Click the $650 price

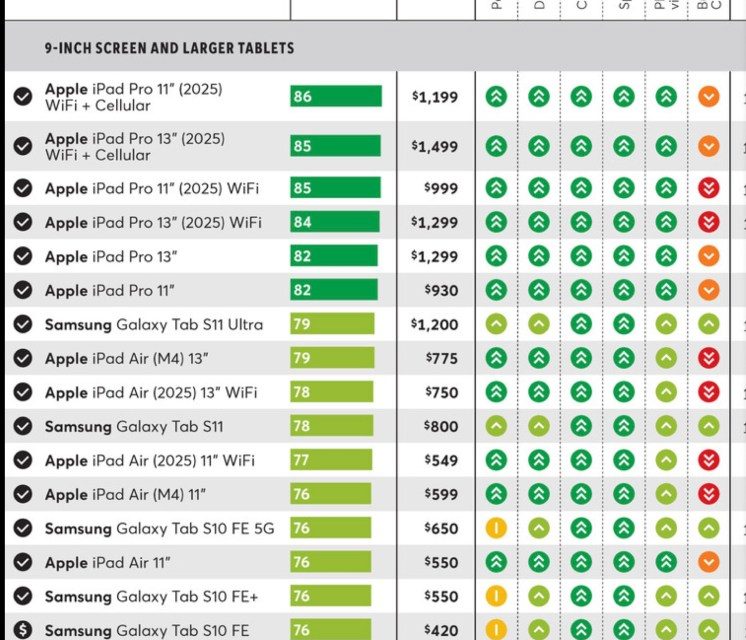[441, 528]
